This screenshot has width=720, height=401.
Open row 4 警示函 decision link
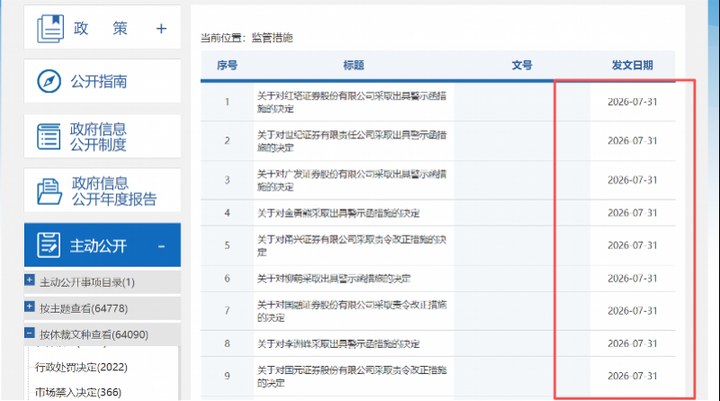[x=338, y=213]
